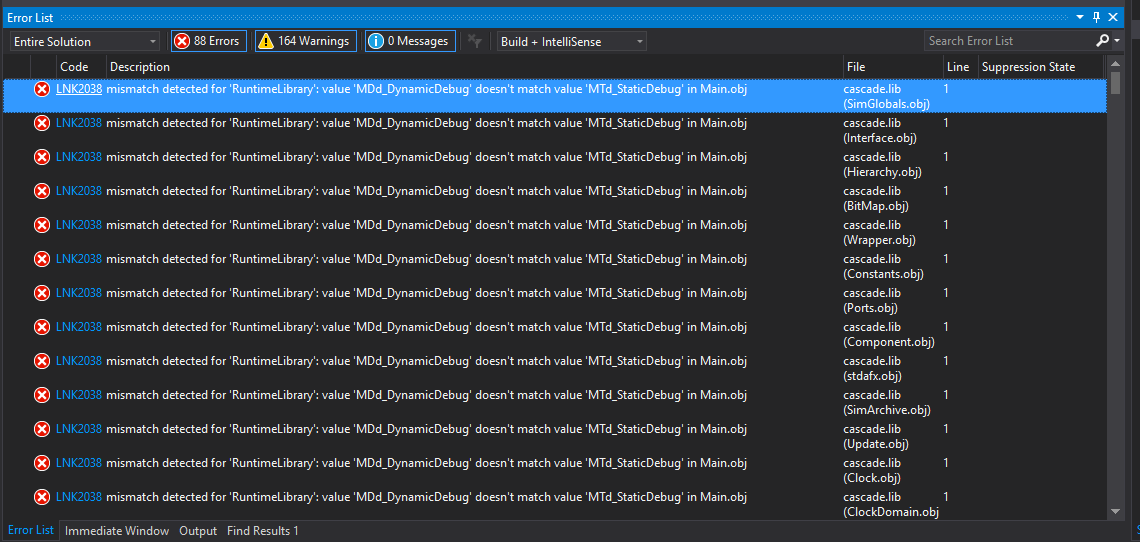
Task: Toggle the 0 Messages filter
Action: (410, 41)
